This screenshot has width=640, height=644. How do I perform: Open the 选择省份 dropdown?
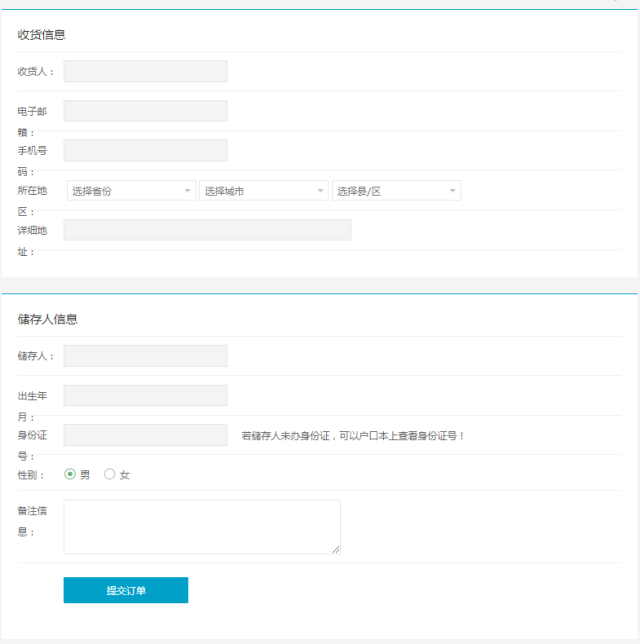pyautogui.click(x=131, y=191)
